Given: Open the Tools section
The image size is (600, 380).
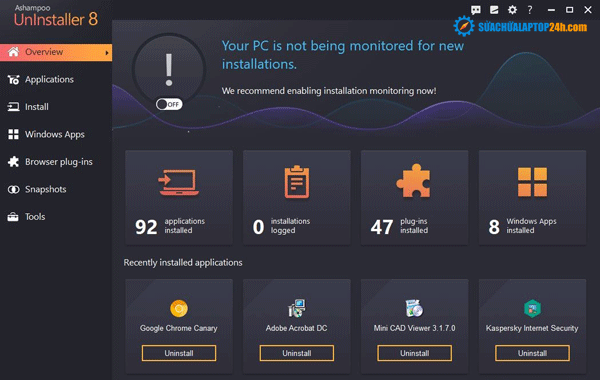Looking at the screenshot, I should click(35, 217).
